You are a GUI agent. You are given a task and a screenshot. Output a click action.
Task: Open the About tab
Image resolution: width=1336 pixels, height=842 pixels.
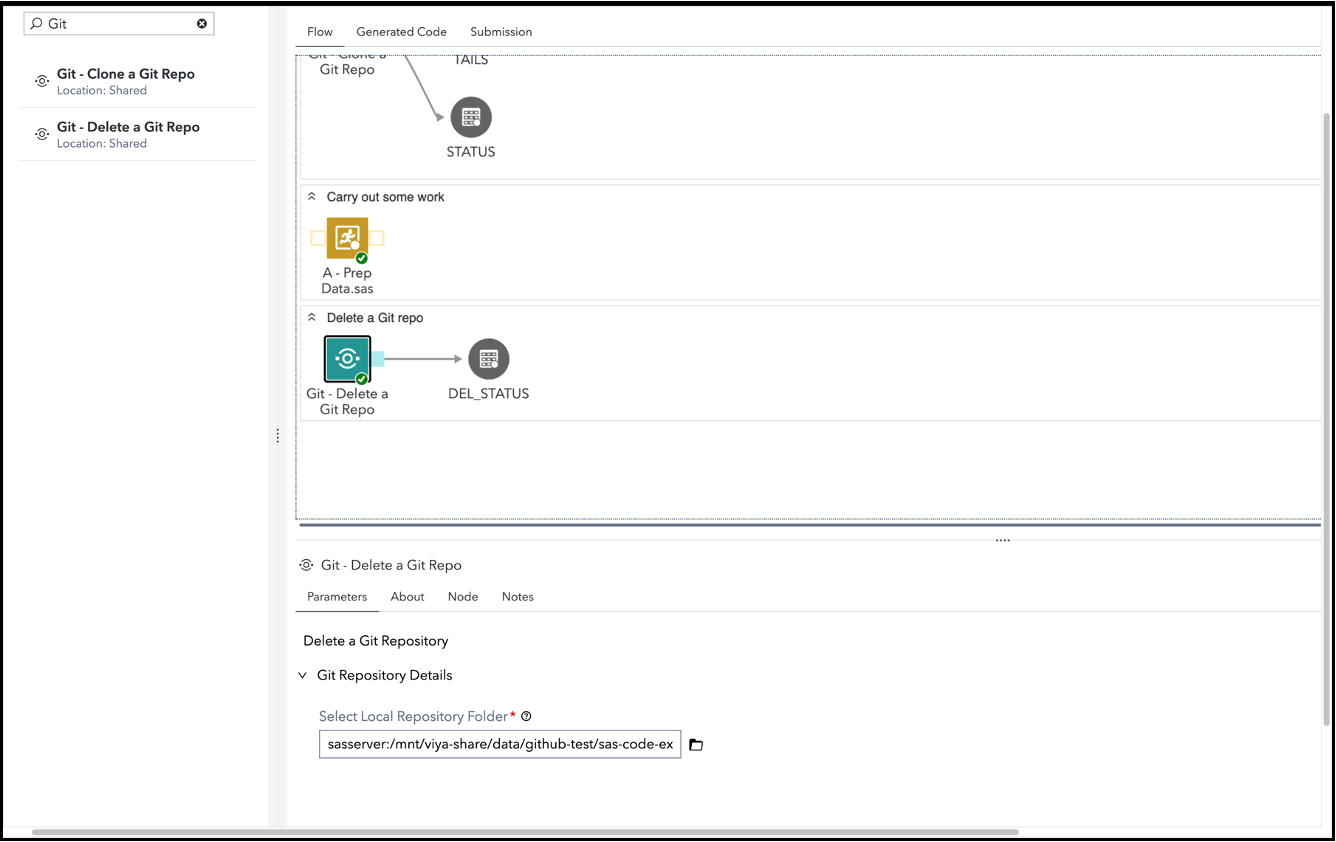pyautogui.click(x=407, y=597)
